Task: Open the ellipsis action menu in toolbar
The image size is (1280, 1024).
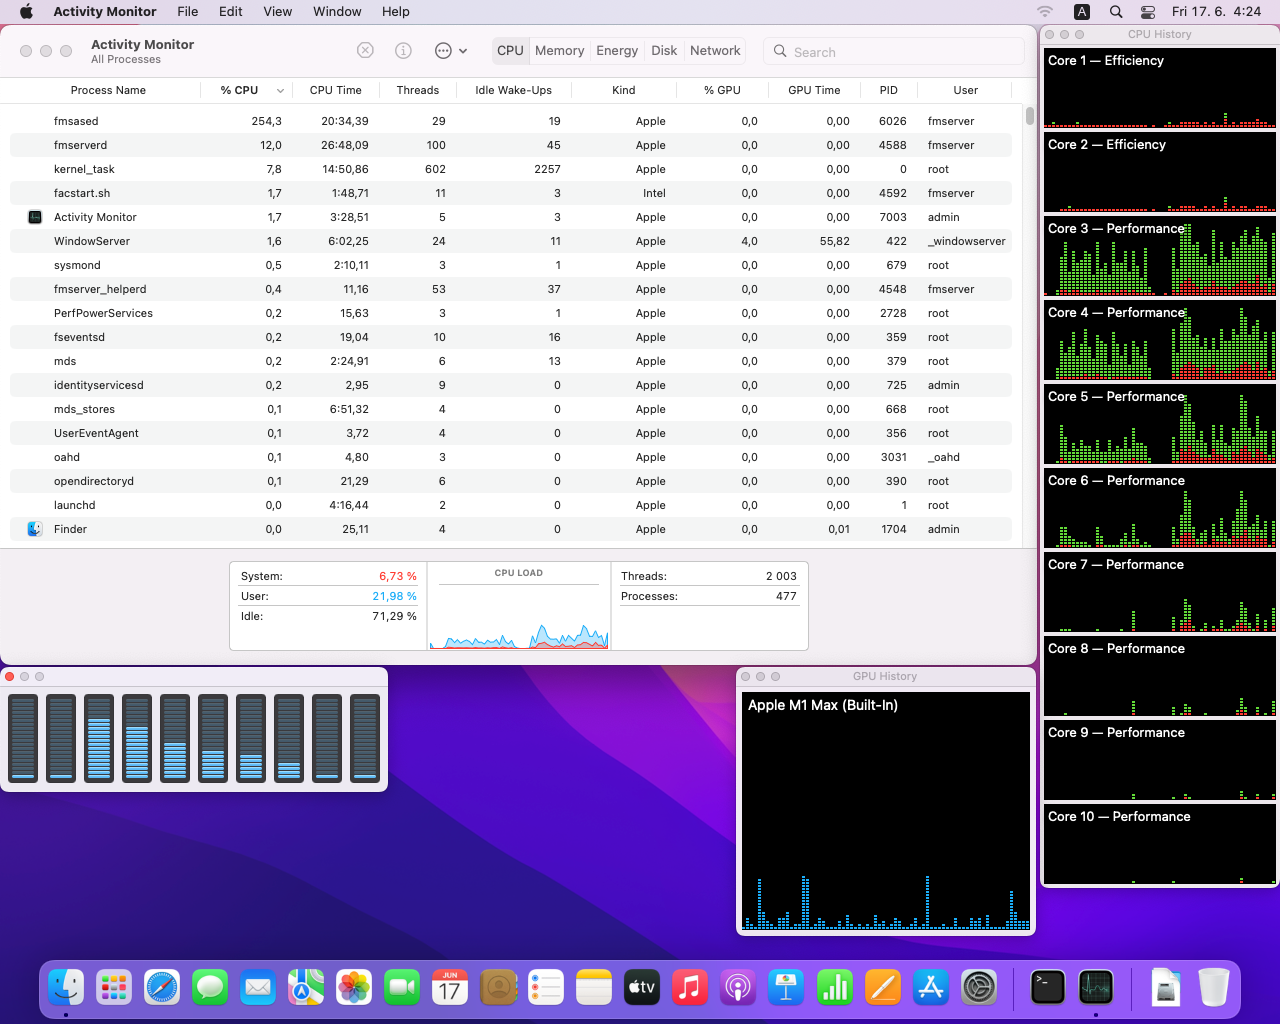Action: (451, 51)
